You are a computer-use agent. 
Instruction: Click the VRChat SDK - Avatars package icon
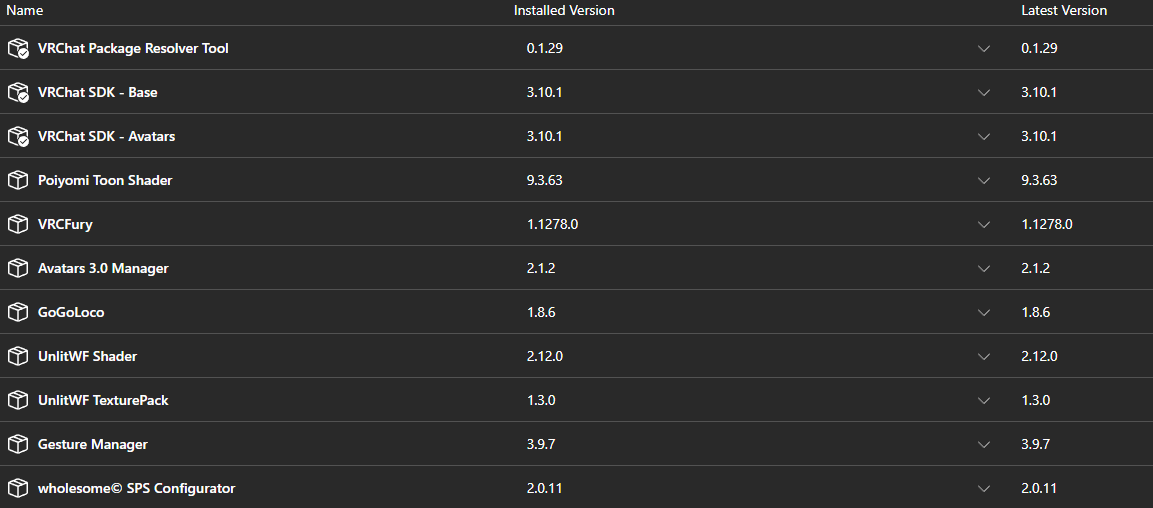coord(18,137)
